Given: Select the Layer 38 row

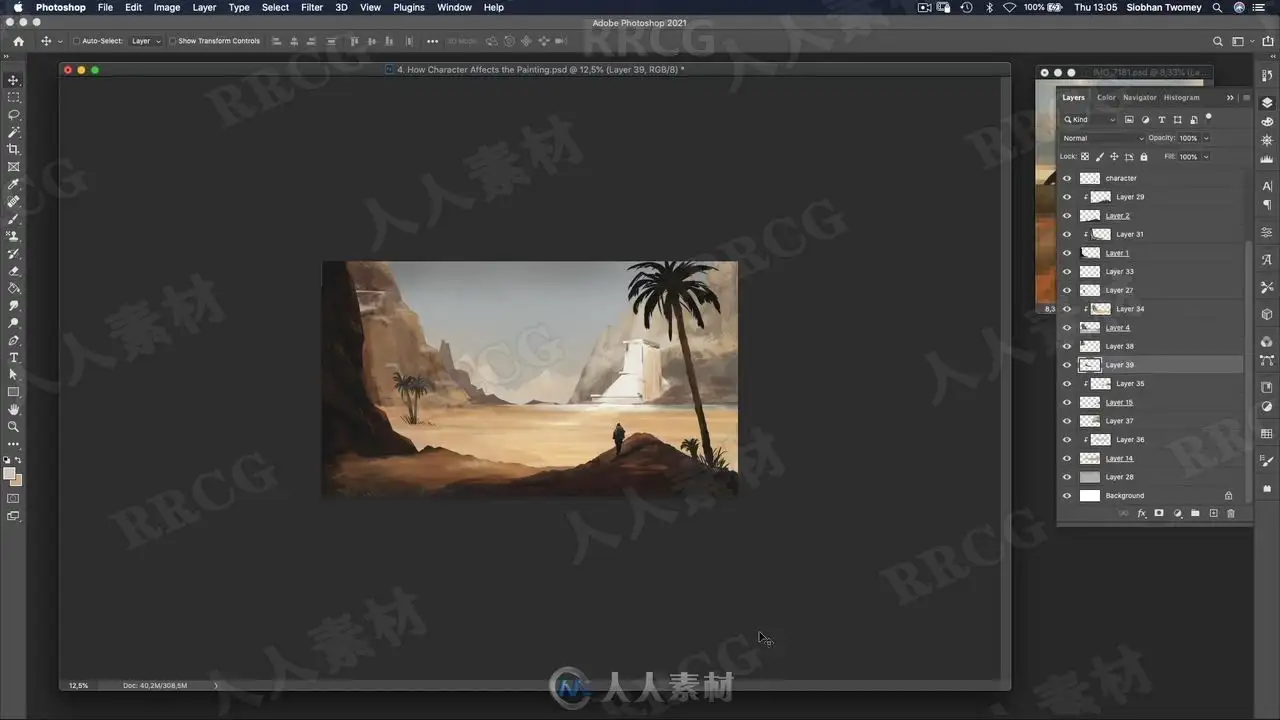Looking at the screenshot, I should (1150, 346).
